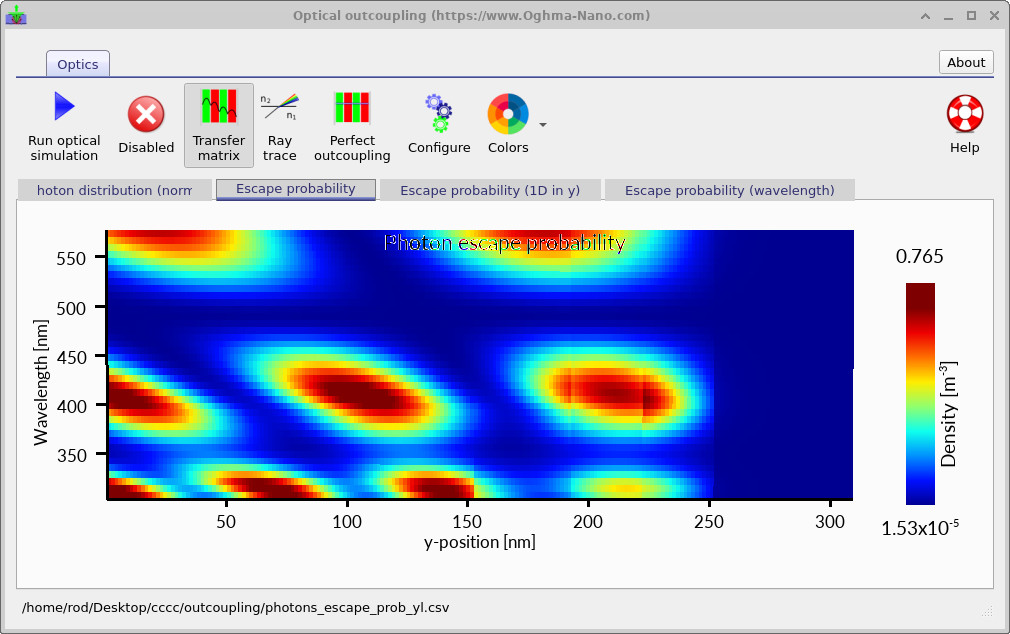The width and height of the screenshot is (1010, 634).
Task: Select the Escape probability tab
Action: coord(296,189)
